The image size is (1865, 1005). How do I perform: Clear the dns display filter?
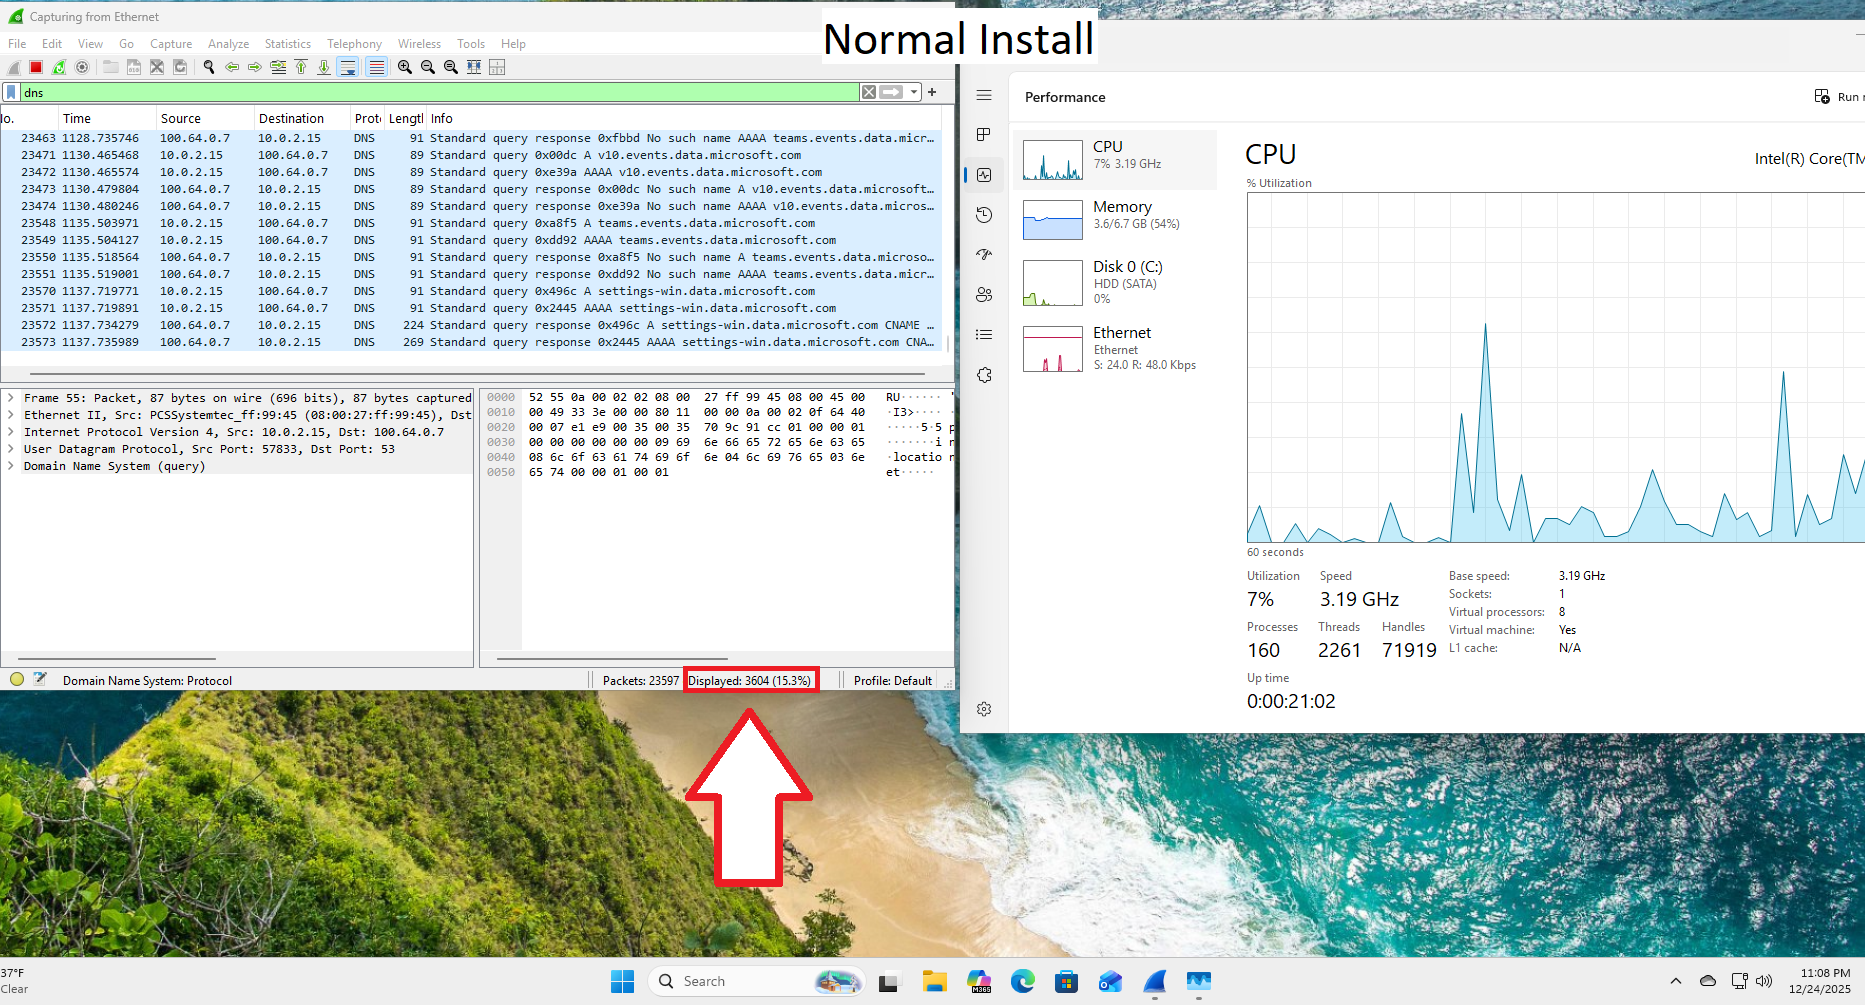click(x=869, y=92)
